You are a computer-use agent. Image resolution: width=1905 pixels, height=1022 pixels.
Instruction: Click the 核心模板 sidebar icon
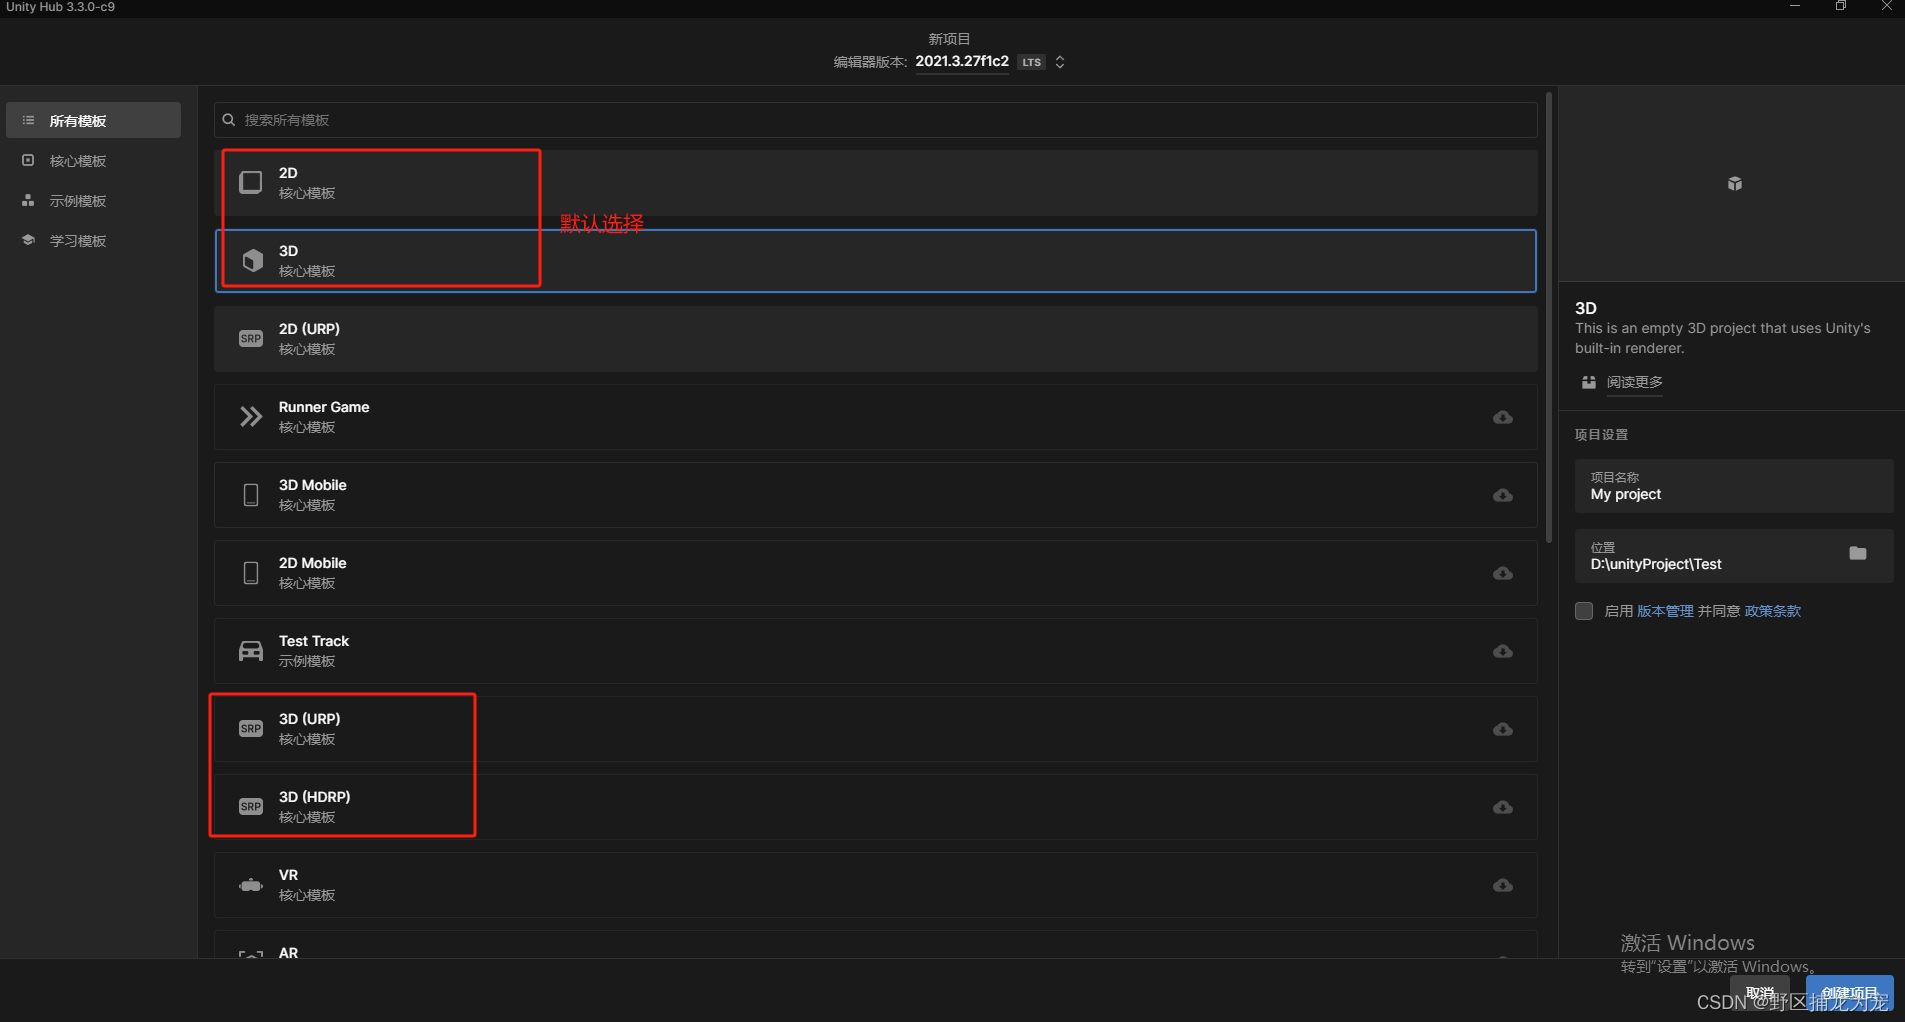[x=28, y=160]
